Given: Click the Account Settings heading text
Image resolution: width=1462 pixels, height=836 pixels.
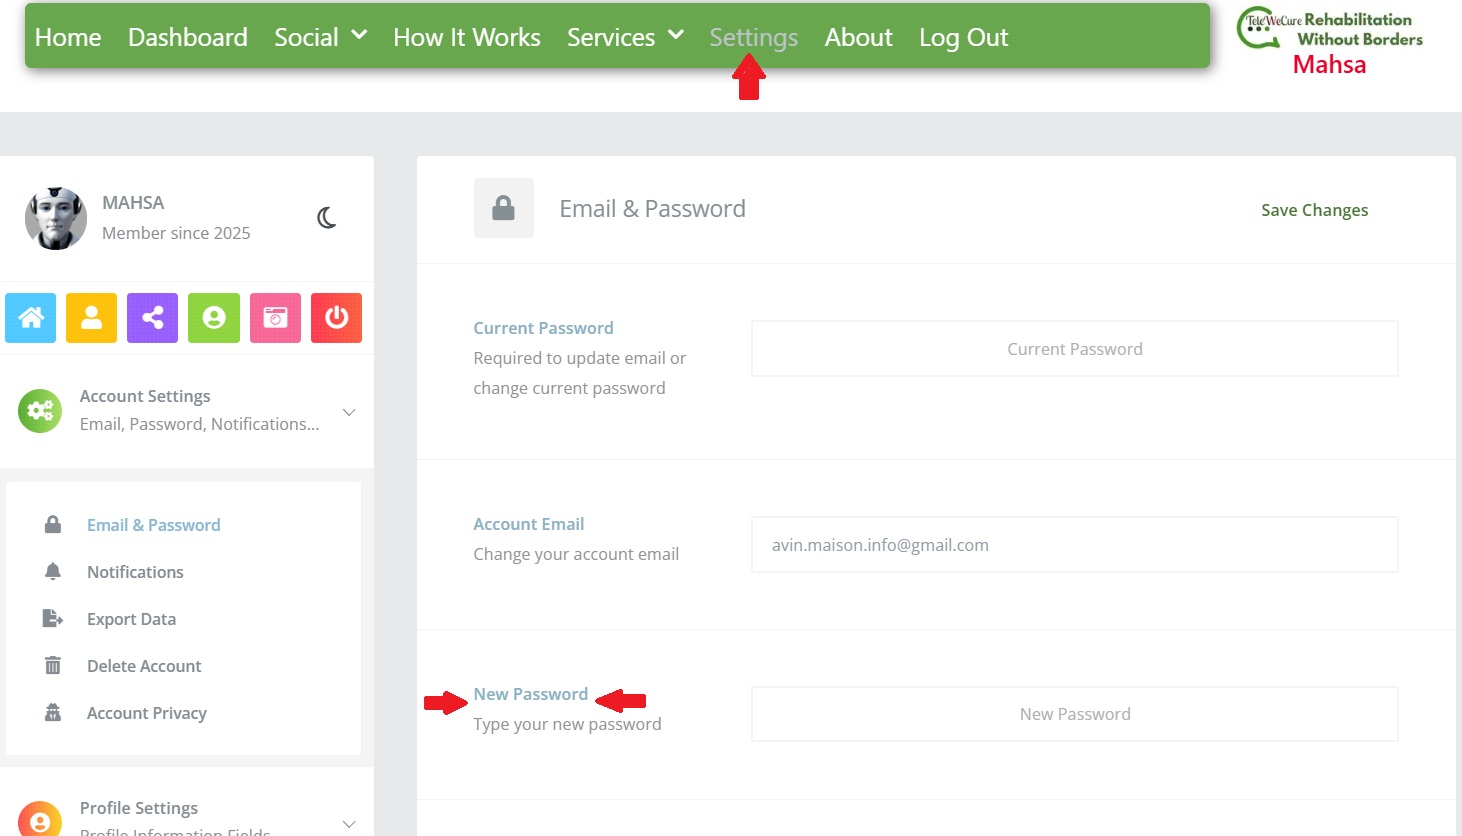Looking at the screenshot, I should (145, 396).
